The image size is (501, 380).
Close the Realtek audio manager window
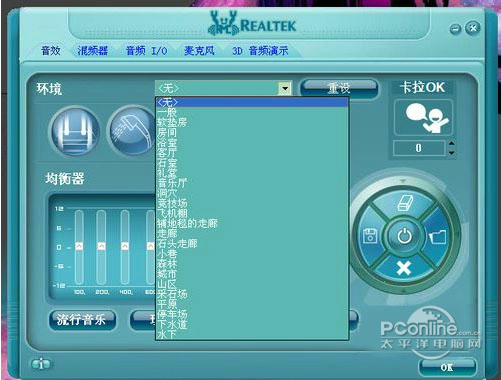473,28
